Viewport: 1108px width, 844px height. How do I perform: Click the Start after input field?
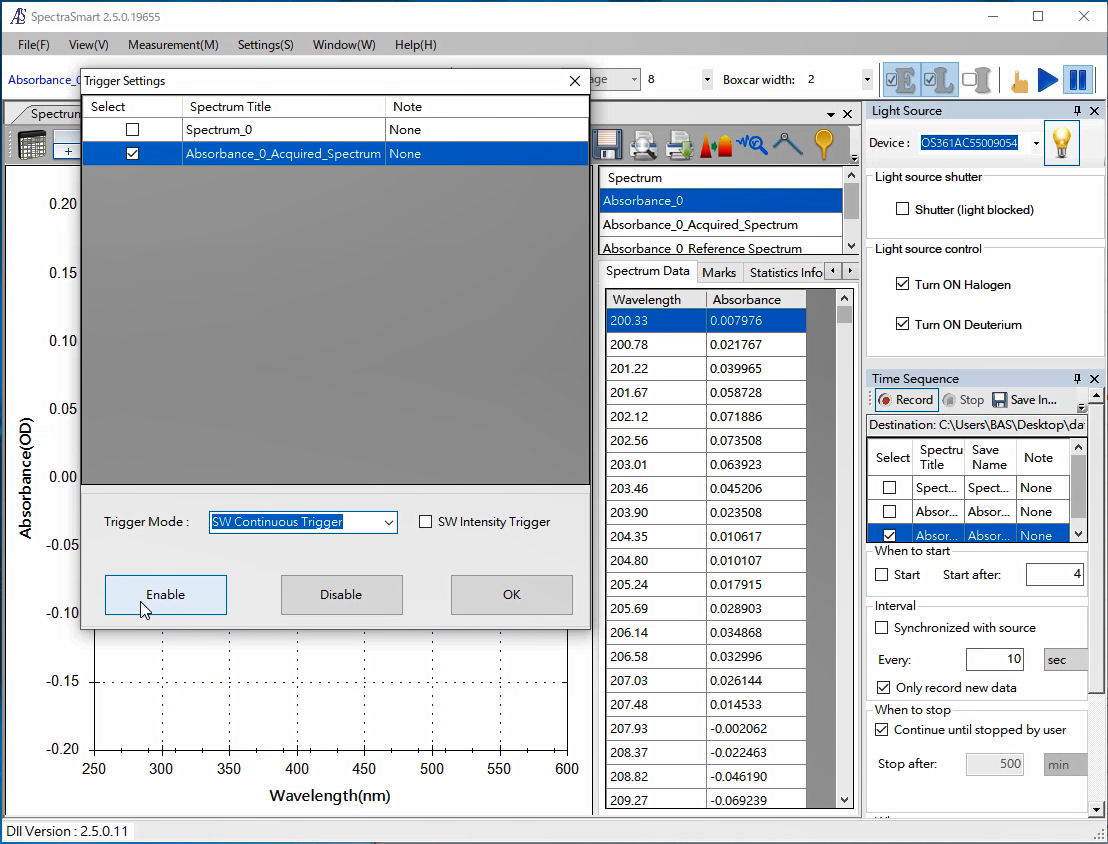[1054, 575]
